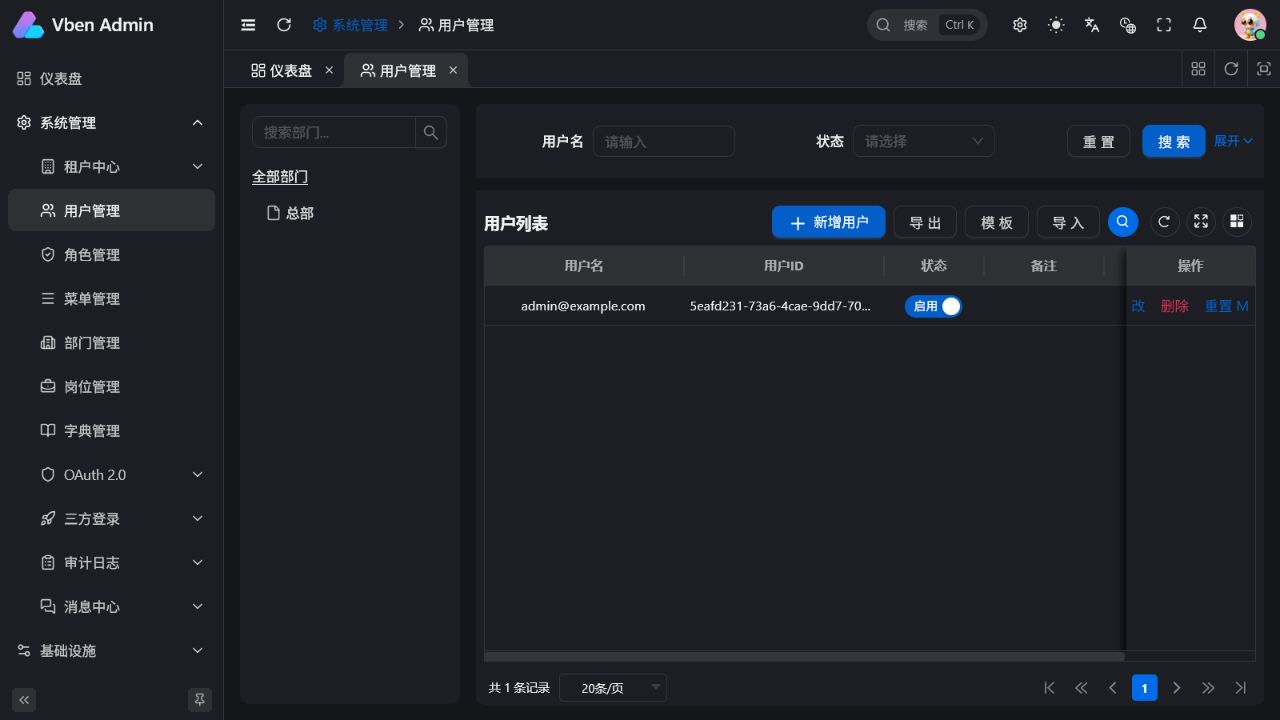1280x720 pixels.
Task: Focus the 搜索部门 input
Action: click(333, 132)
